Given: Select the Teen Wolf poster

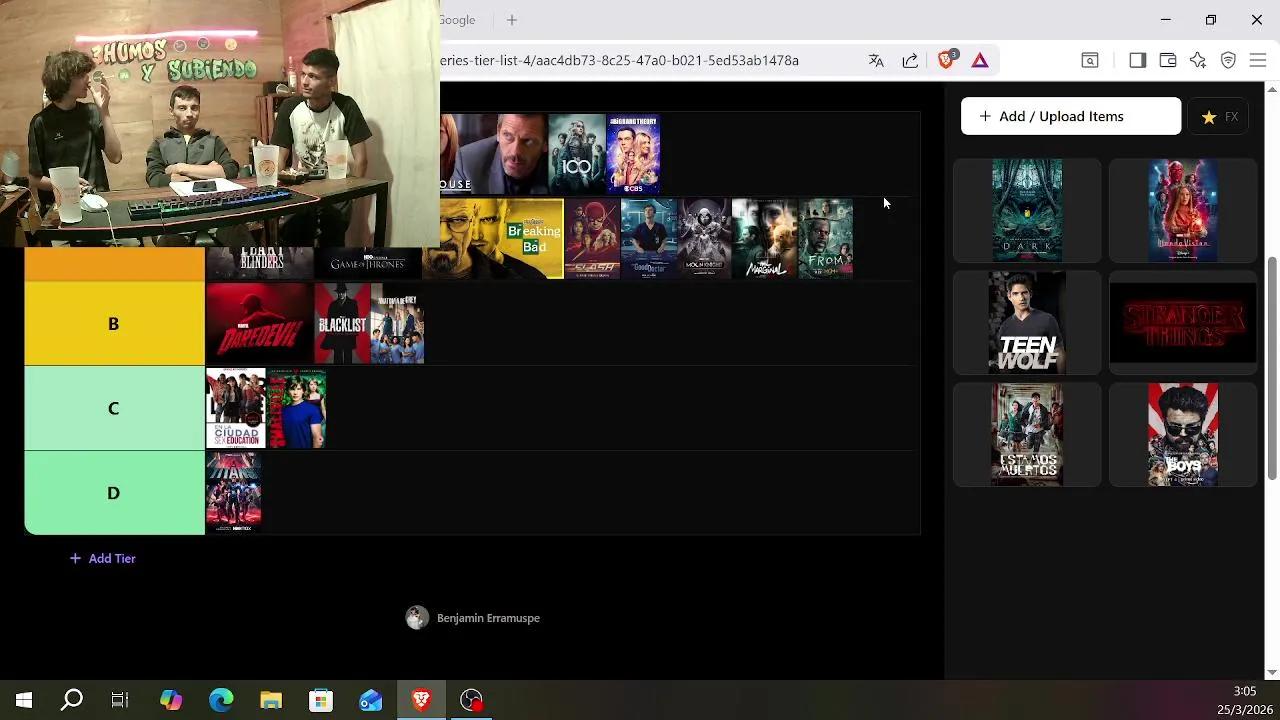Looking at the screenshot, I should (1027, 322).
